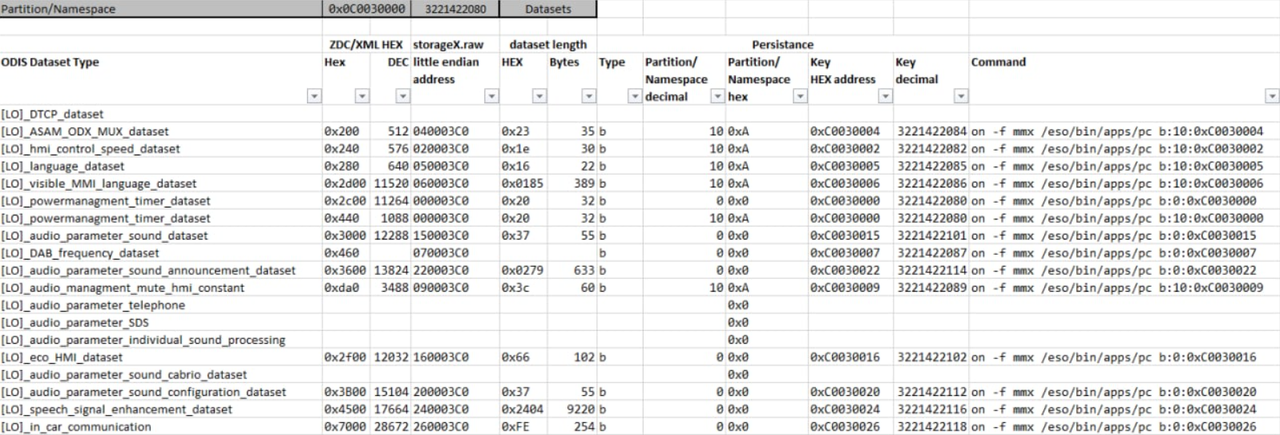
Task: Select the [LO]_audio_parameter_individual_sound_processing cell
Action: tap(161, 341)
